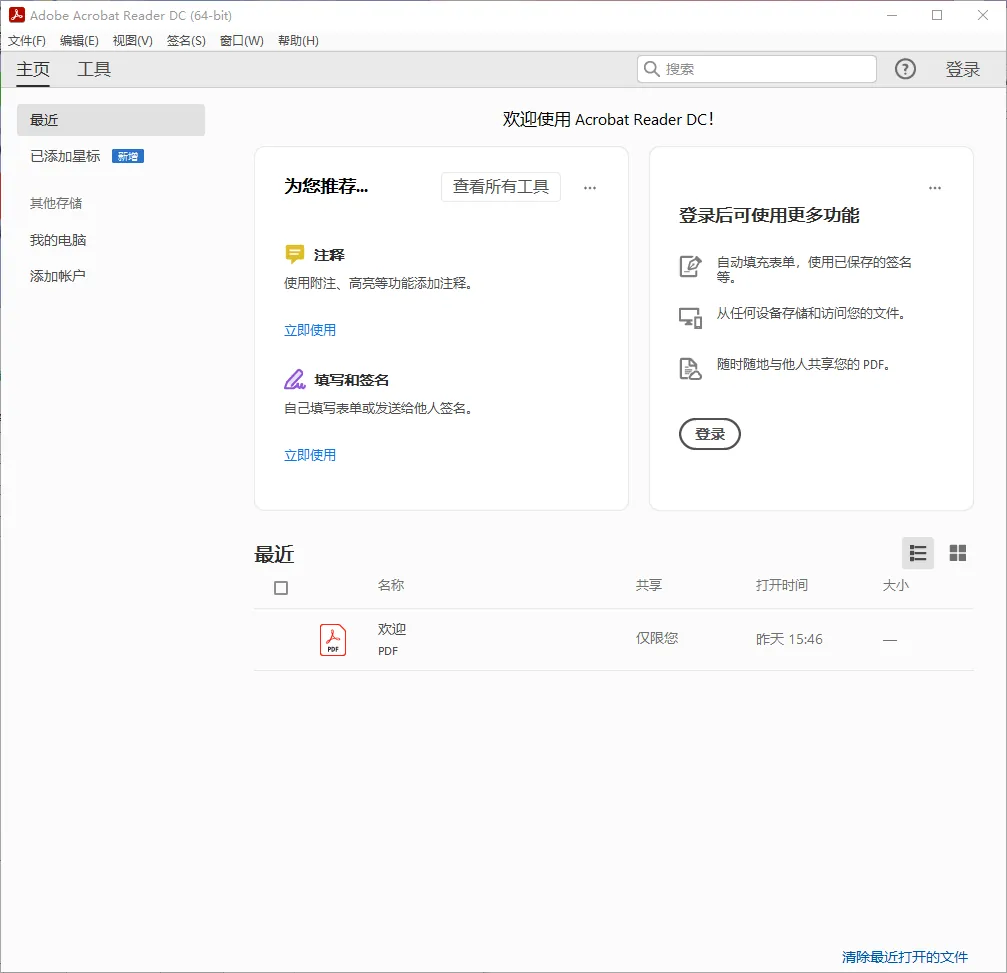
Task: Click the file name 欢迎
Action: pyautogui.click(x=392, y=629)
